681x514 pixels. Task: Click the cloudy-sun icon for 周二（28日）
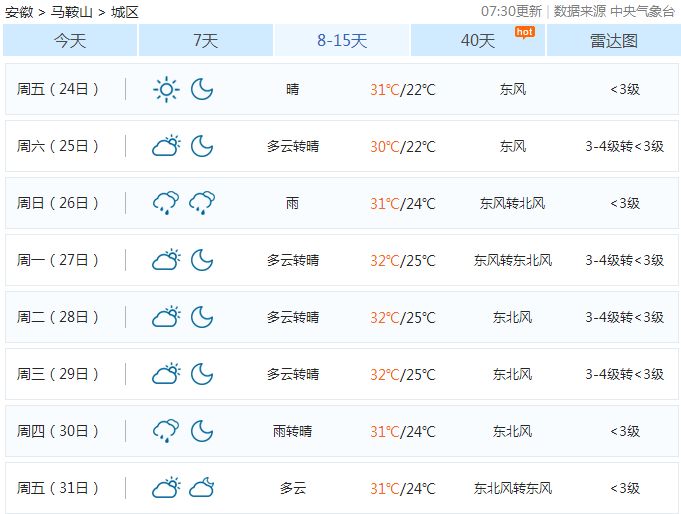click(x=166, y=317)
